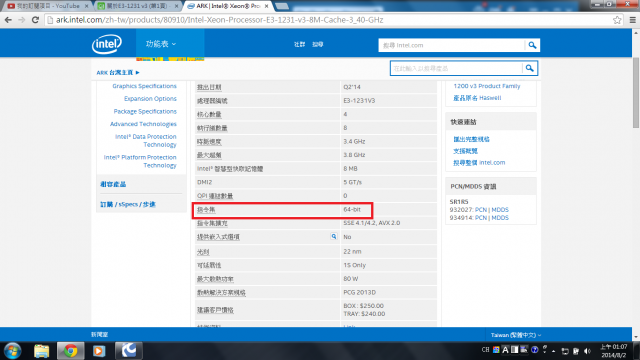Select SSE 4.1/4.2, AVX 2.0 value

371,223
